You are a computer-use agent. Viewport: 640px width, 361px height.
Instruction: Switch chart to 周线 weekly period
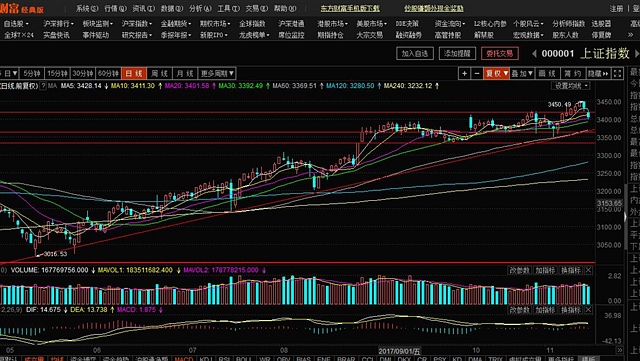[x=159, y=74]
